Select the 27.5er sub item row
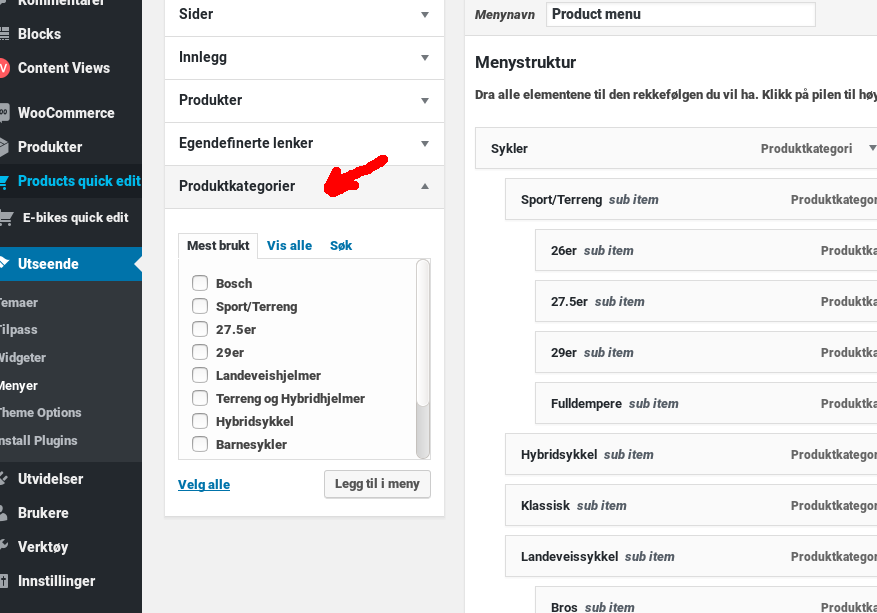 tap(706, 301)
